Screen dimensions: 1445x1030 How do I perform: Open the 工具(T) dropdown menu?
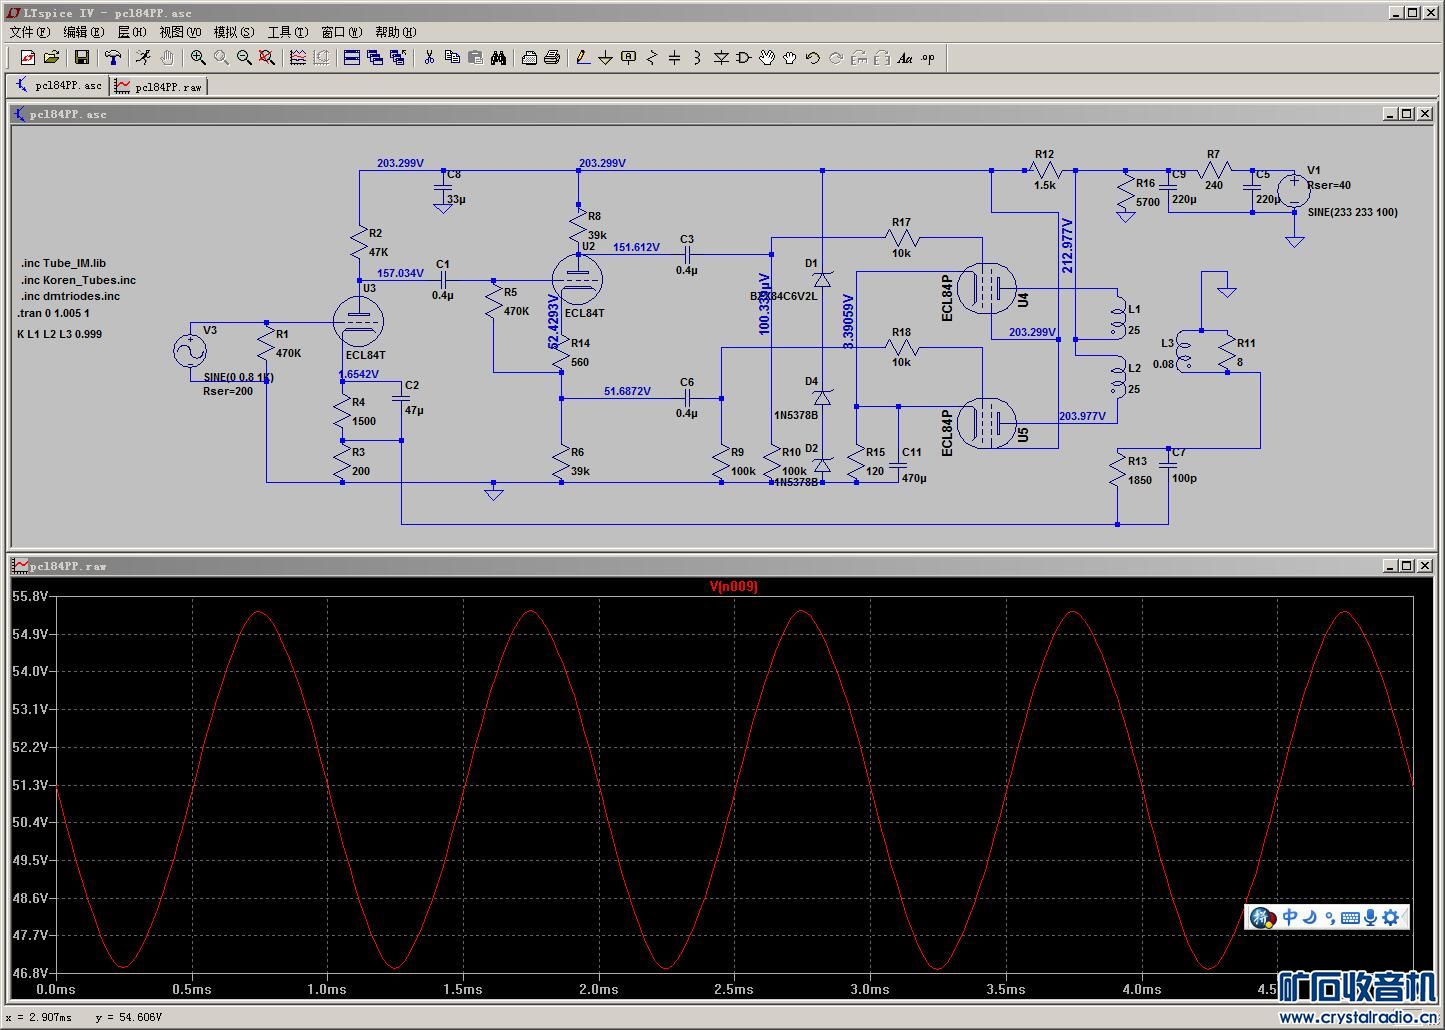pos(287,32)
